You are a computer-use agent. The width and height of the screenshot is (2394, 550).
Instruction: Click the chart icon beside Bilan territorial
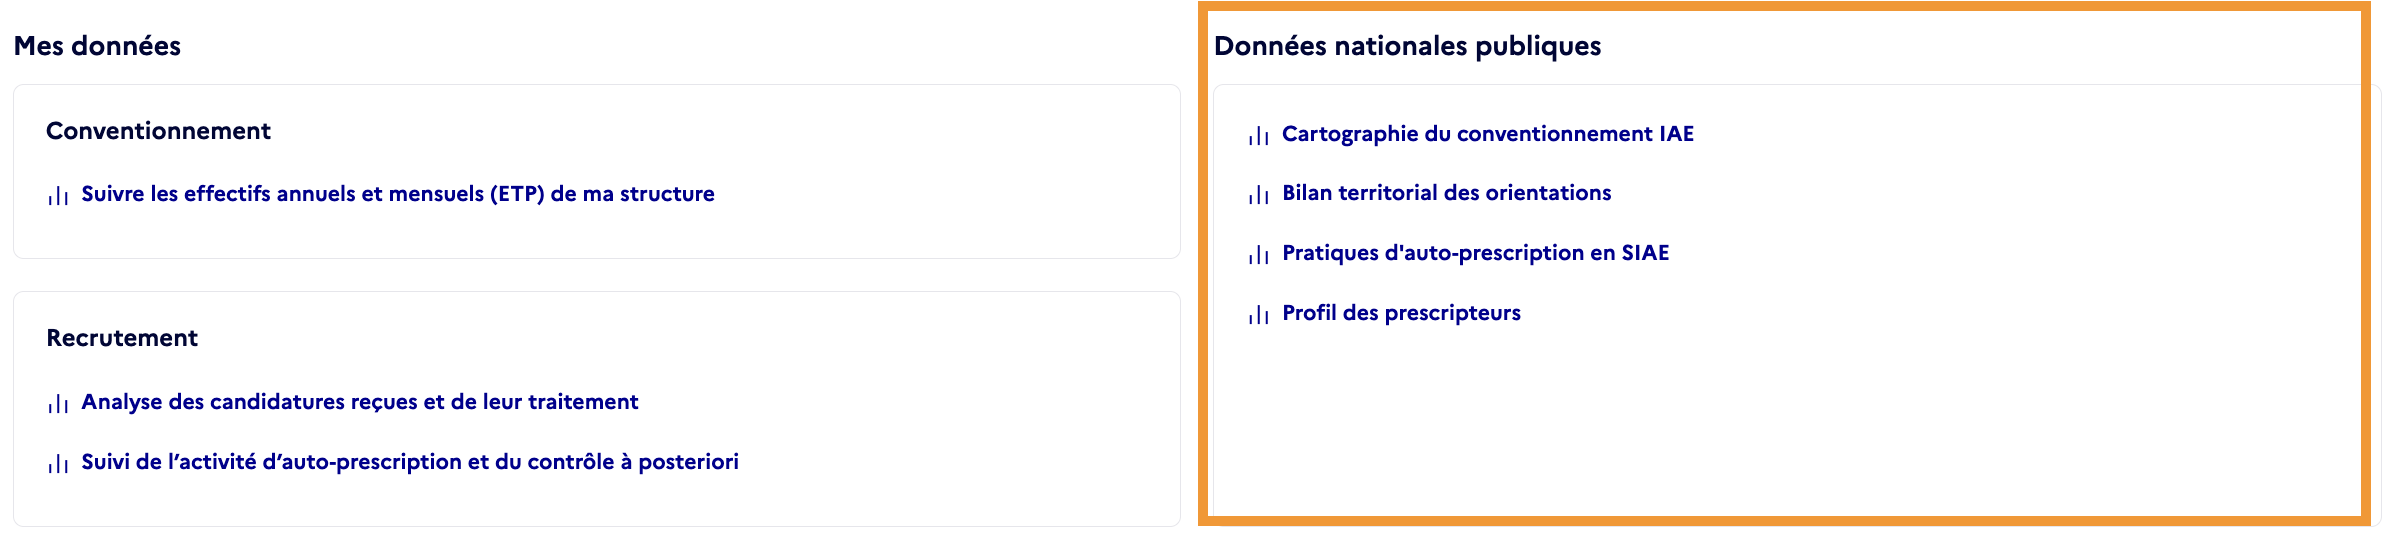1259,195
